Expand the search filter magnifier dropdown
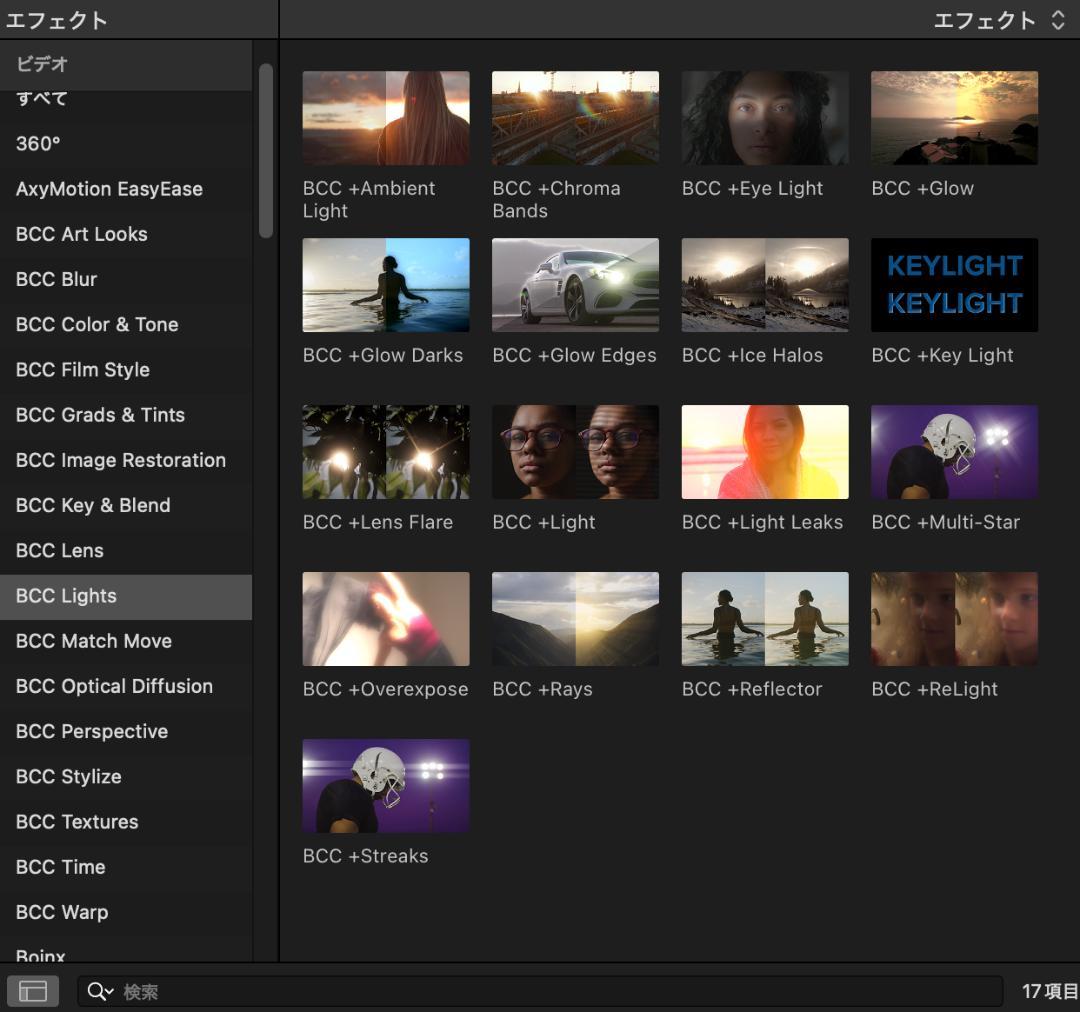This screenshot has width=1080, height=1012. click(x=100, y=991)
